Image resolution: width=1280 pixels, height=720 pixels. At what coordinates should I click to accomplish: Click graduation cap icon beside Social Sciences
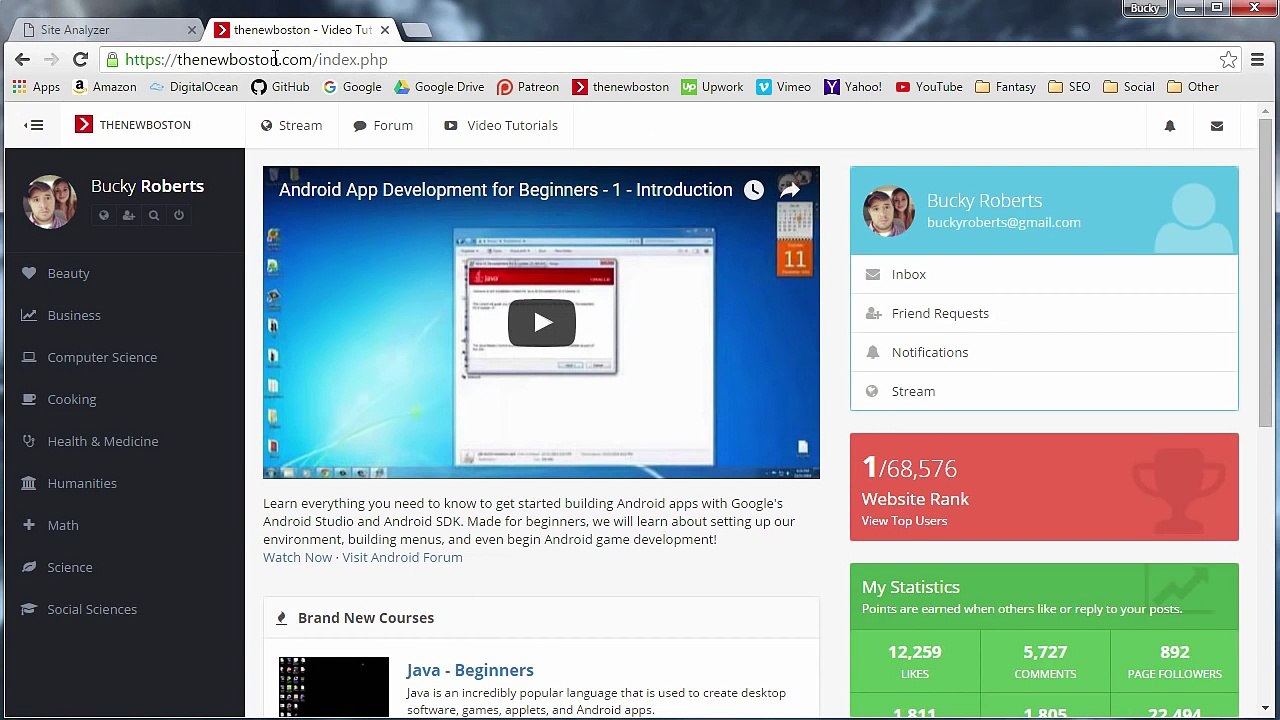point(29,609)
